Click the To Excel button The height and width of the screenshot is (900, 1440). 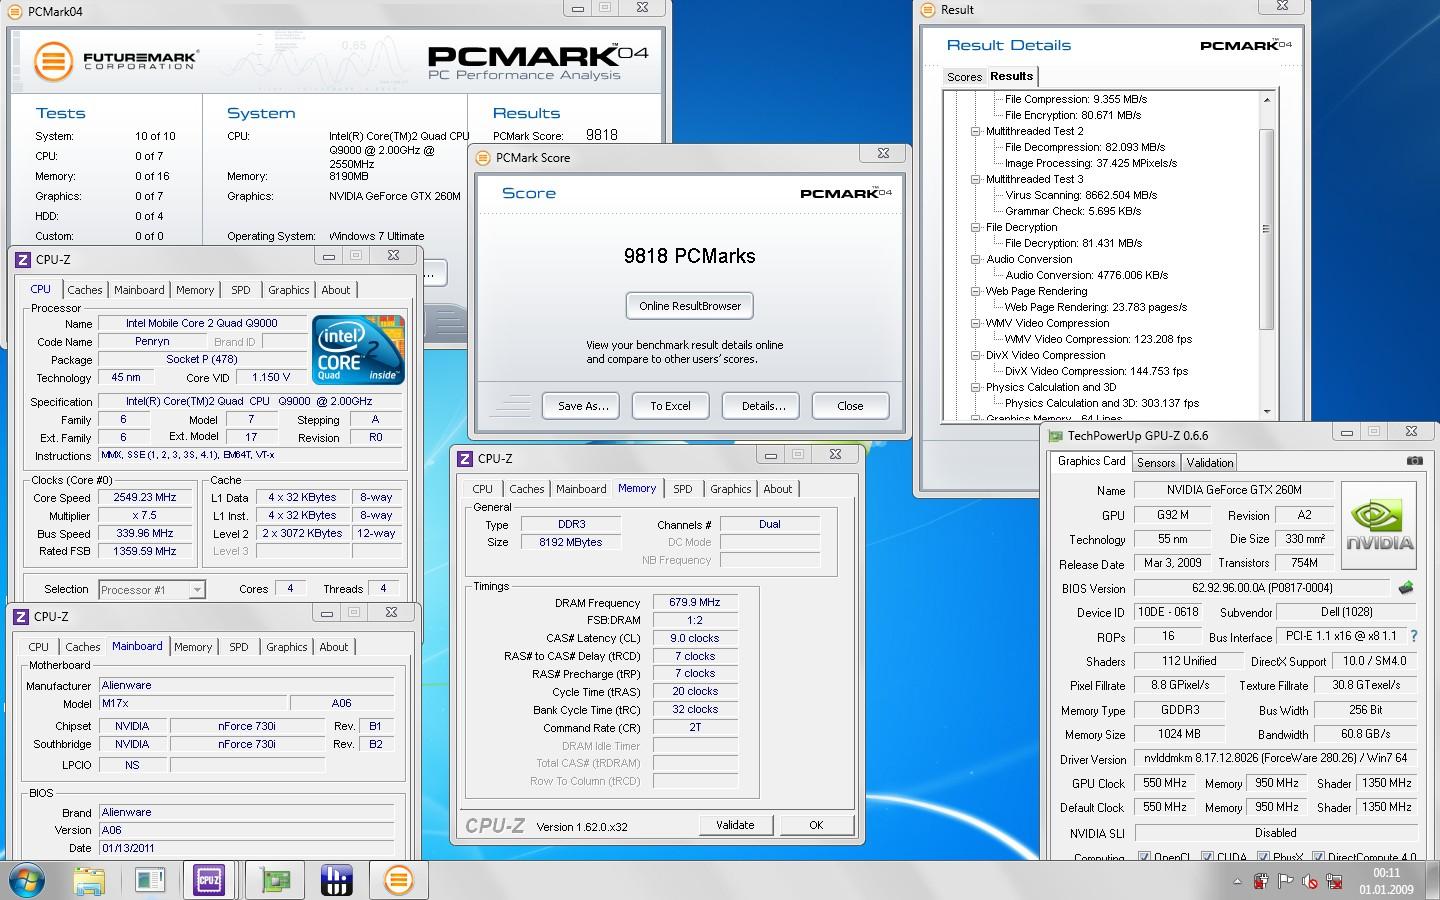tap(670, 406)
